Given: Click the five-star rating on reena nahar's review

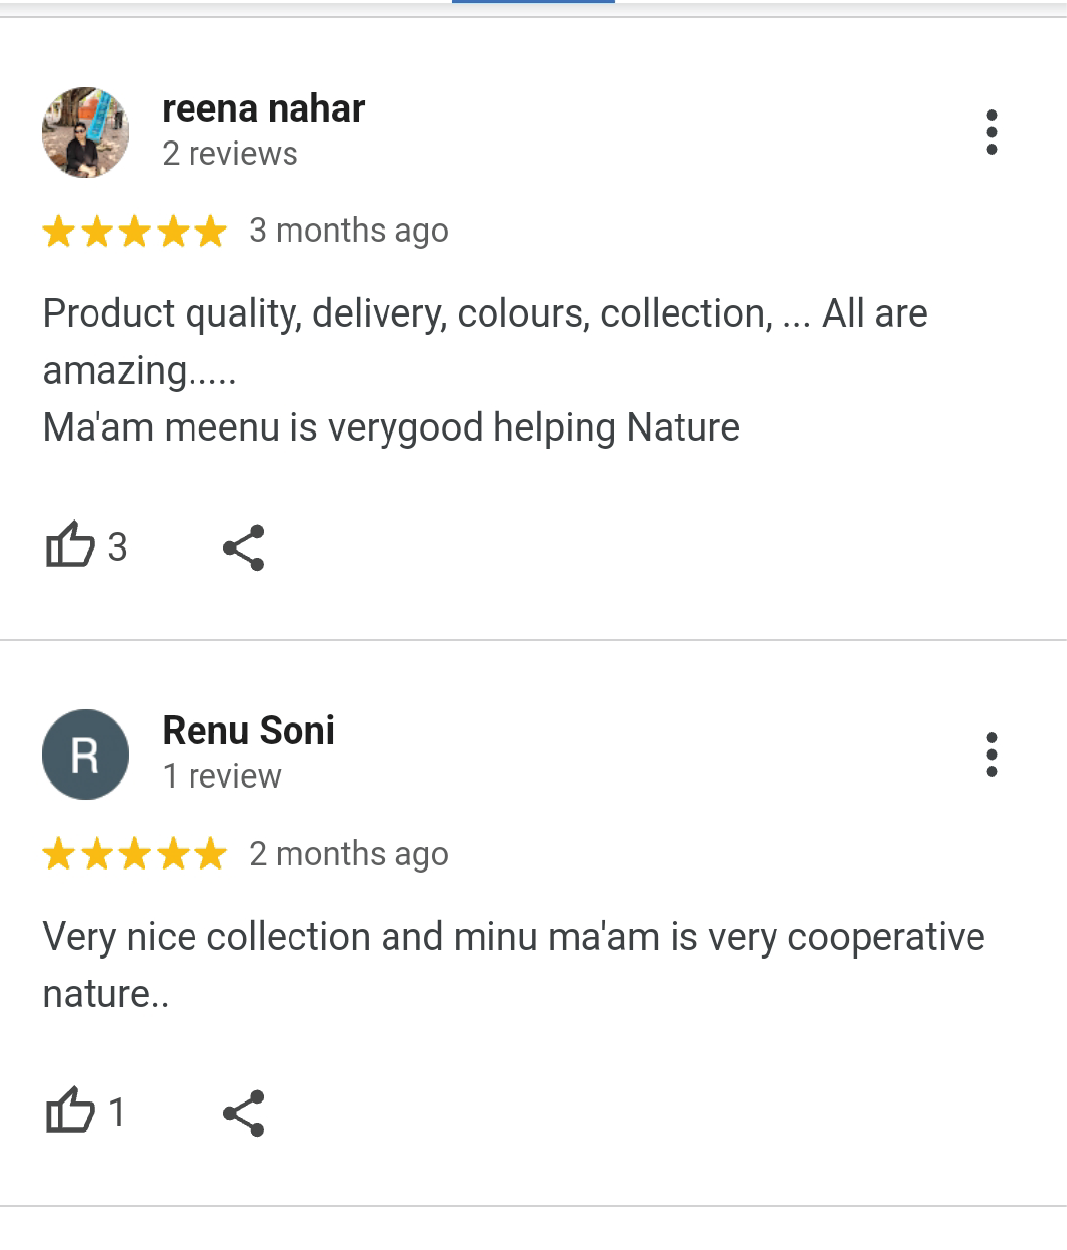Looking at the screenshot, I should coord(135,232).
